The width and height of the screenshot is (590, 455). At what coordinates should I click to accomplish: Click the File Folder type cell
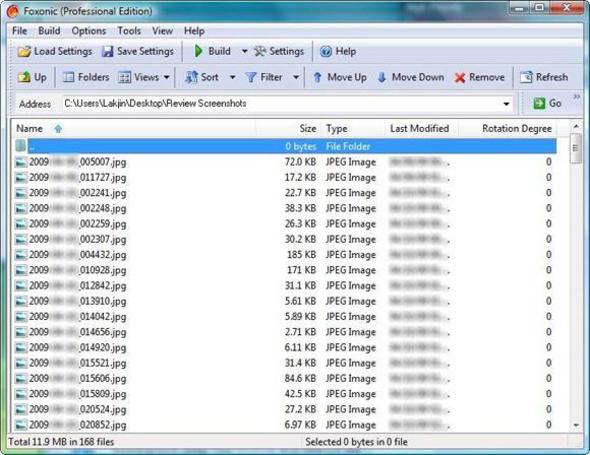(x=348, y=146)
